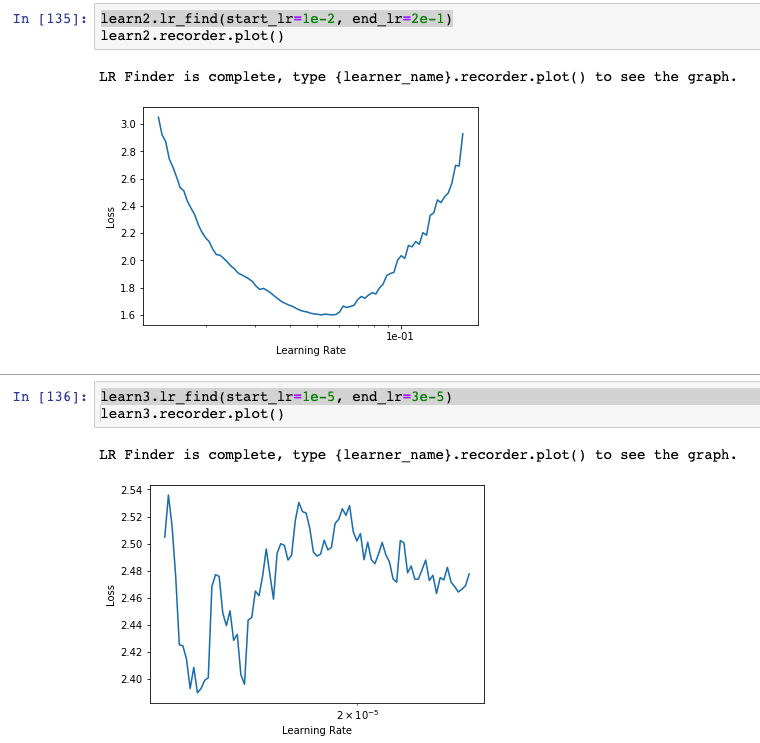Screen dimensions: 760x743
Task: Select the first LR Finder complete output text
Action: tap(417, 77)
